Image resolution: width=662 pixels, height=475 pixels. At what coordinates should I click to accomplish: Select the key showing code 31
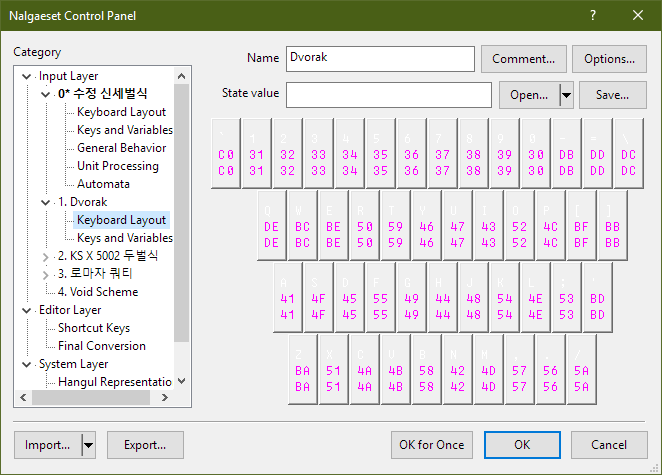pyautogui.click(x=256, y=149)
